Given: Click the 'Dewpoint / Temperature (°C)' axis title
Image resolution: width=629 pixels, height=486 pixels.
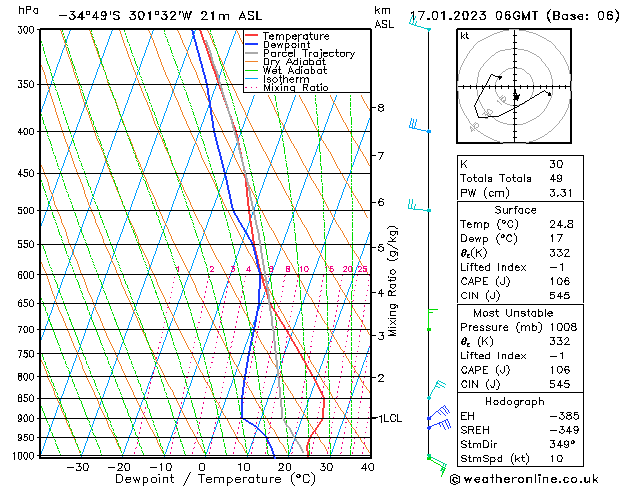Looking at the screenshot, I should 215,479.
